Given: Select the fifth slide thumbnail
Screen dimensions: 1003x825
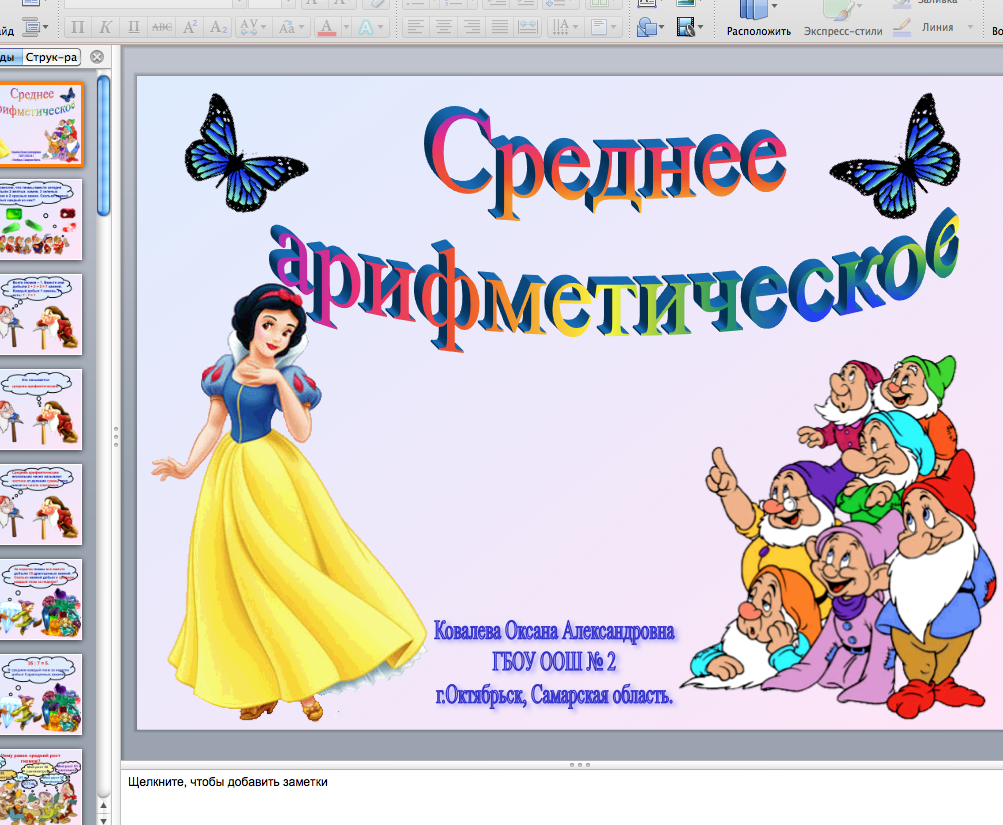Looking at the screenshot, I should pyautogui.click(x=40, y=504).
